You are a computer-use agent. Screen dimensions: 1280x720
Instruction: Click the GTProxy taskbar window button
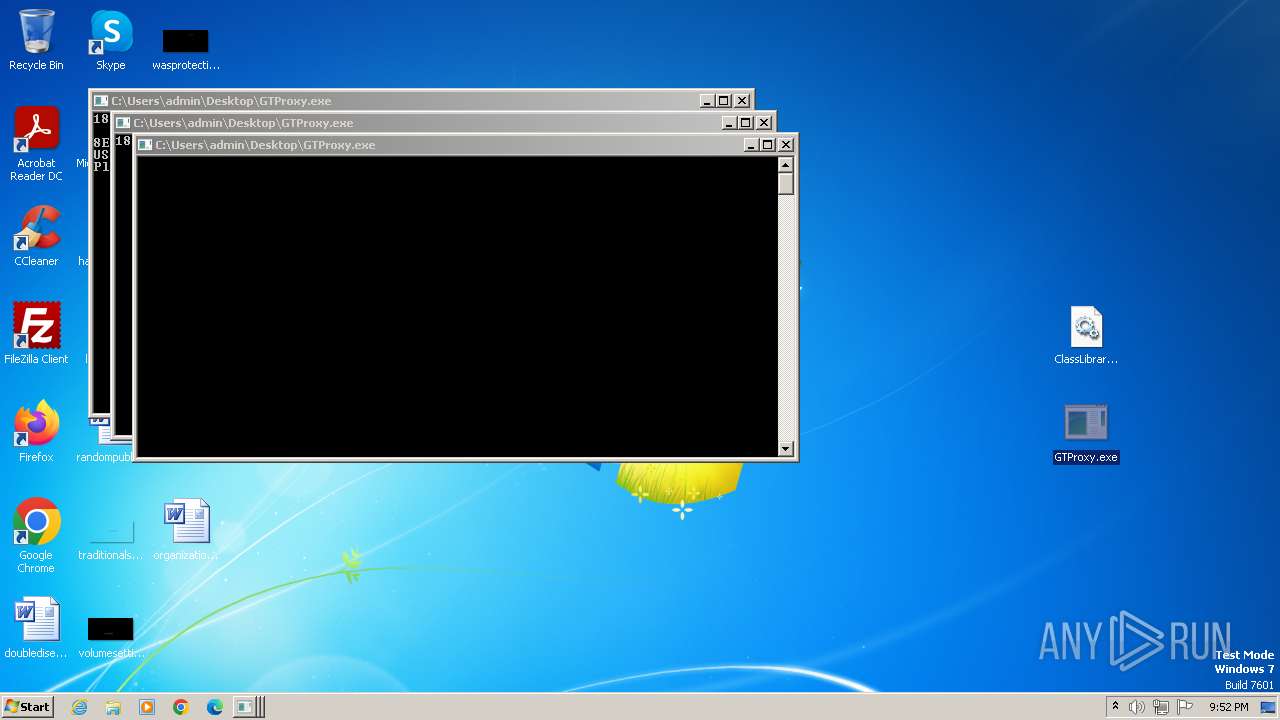tap(249, 707)
